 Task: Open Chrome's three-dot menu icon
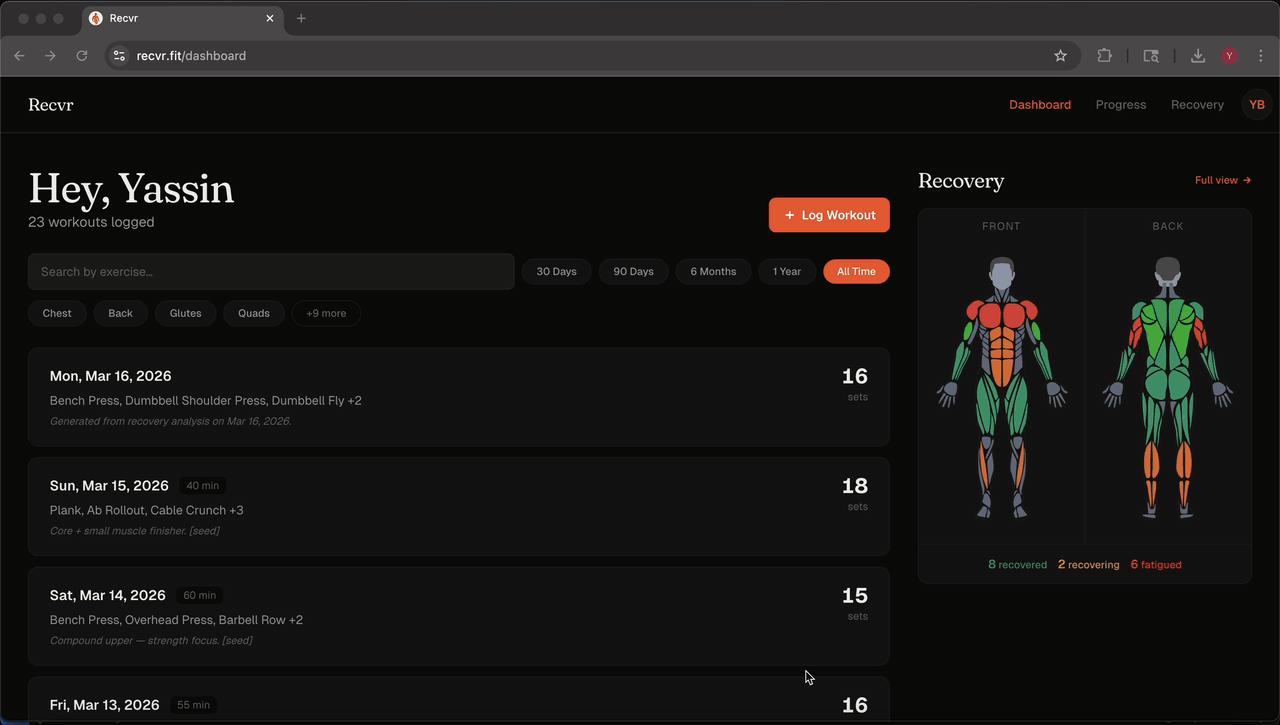1262,55
